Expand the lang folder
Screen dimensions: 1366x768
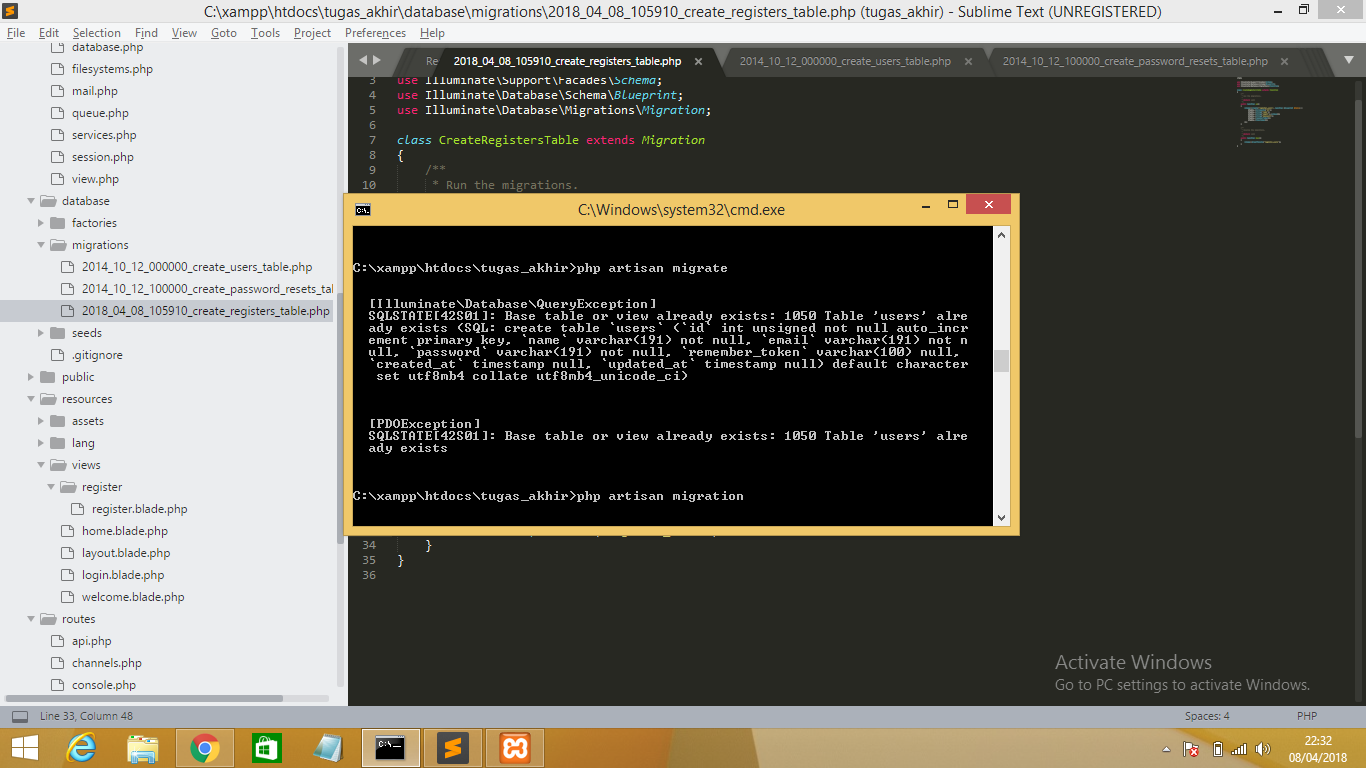coord(41,443)
